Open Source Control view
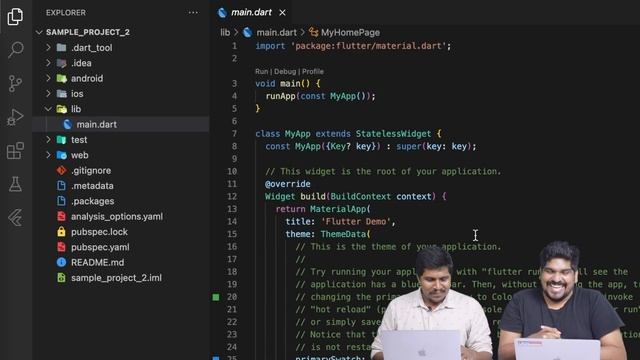 pos(15,84)
